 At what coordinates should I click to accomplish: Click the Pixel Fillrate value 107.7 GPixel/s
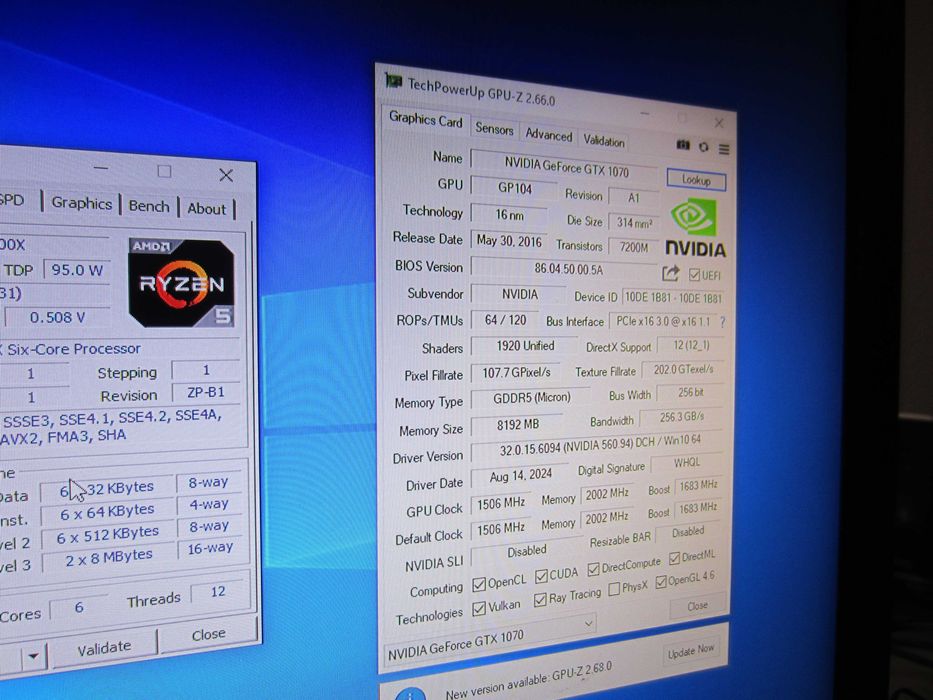(515, 373)
